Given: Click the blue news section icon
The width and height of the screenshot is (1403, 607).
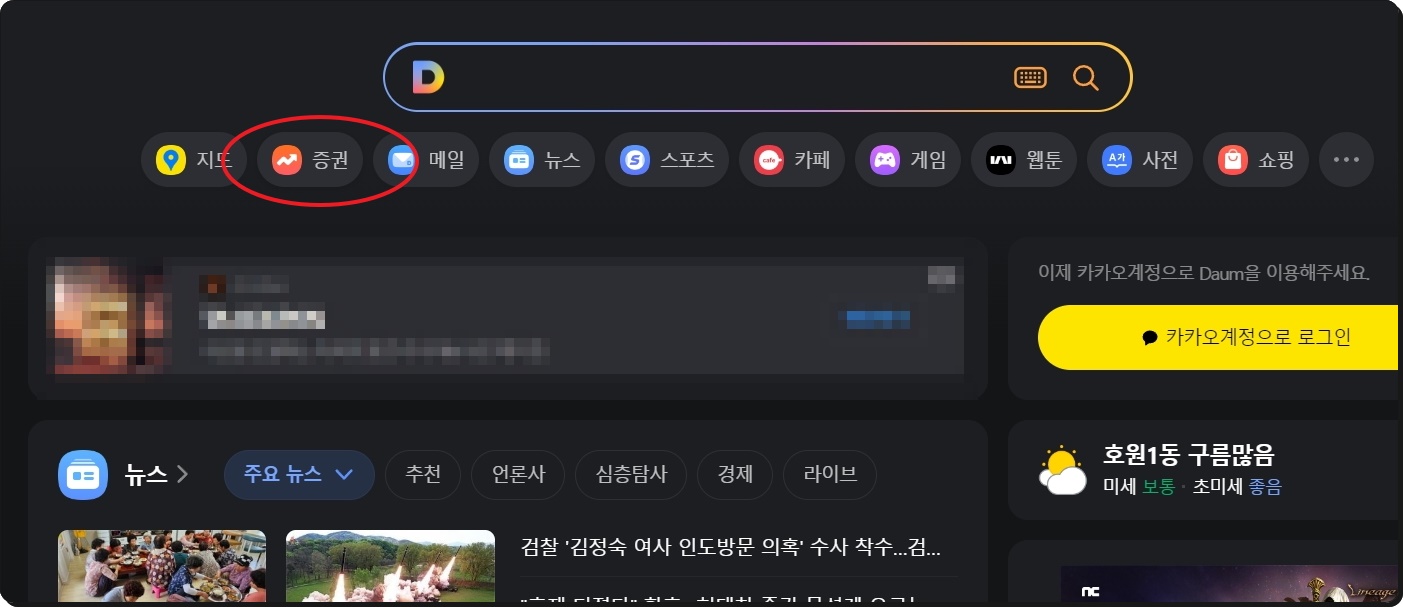Looking at the screenshot, I should pos(83,475).
